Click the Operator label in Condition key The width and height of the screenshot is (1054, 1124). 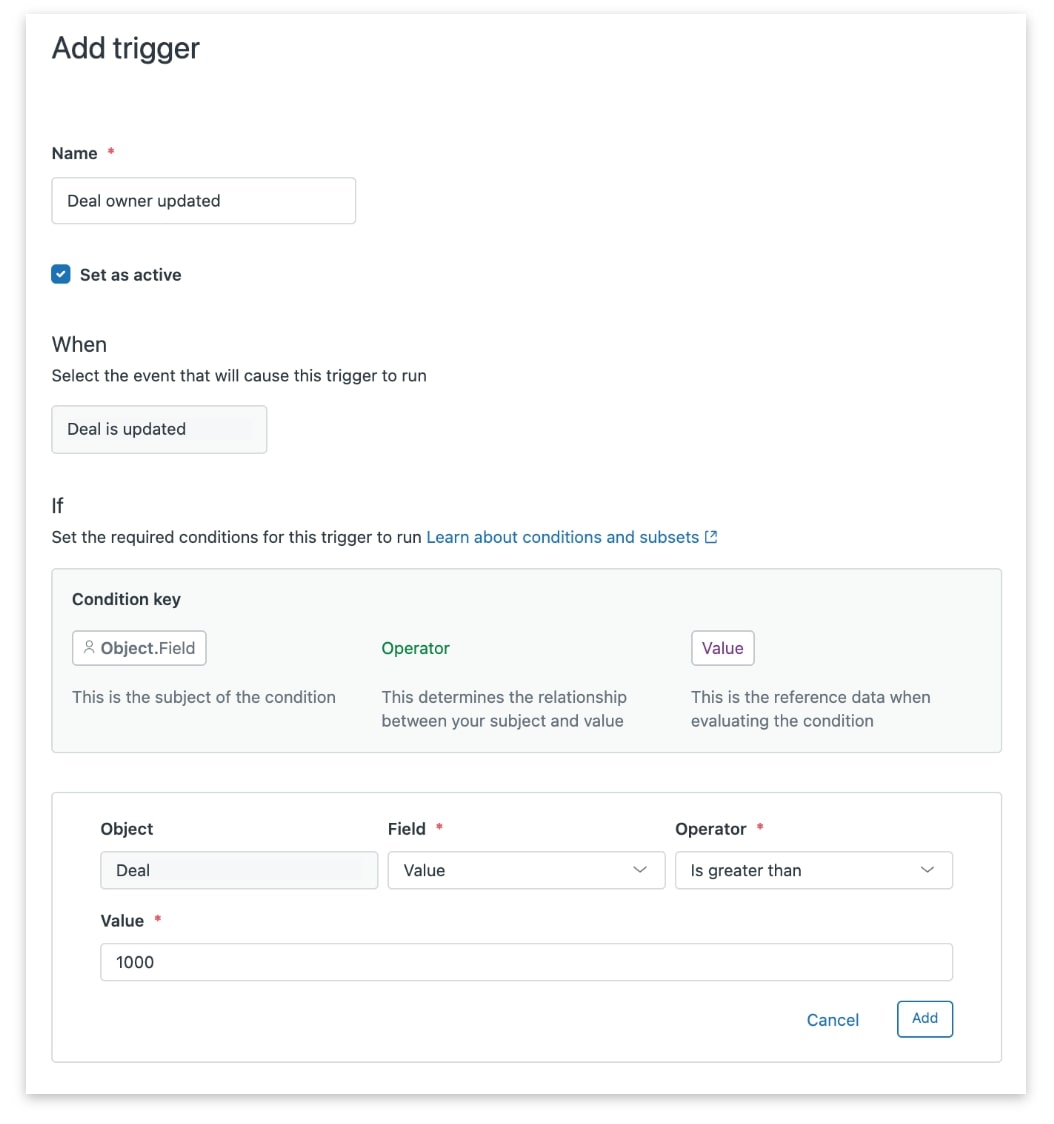click(415, 648)
